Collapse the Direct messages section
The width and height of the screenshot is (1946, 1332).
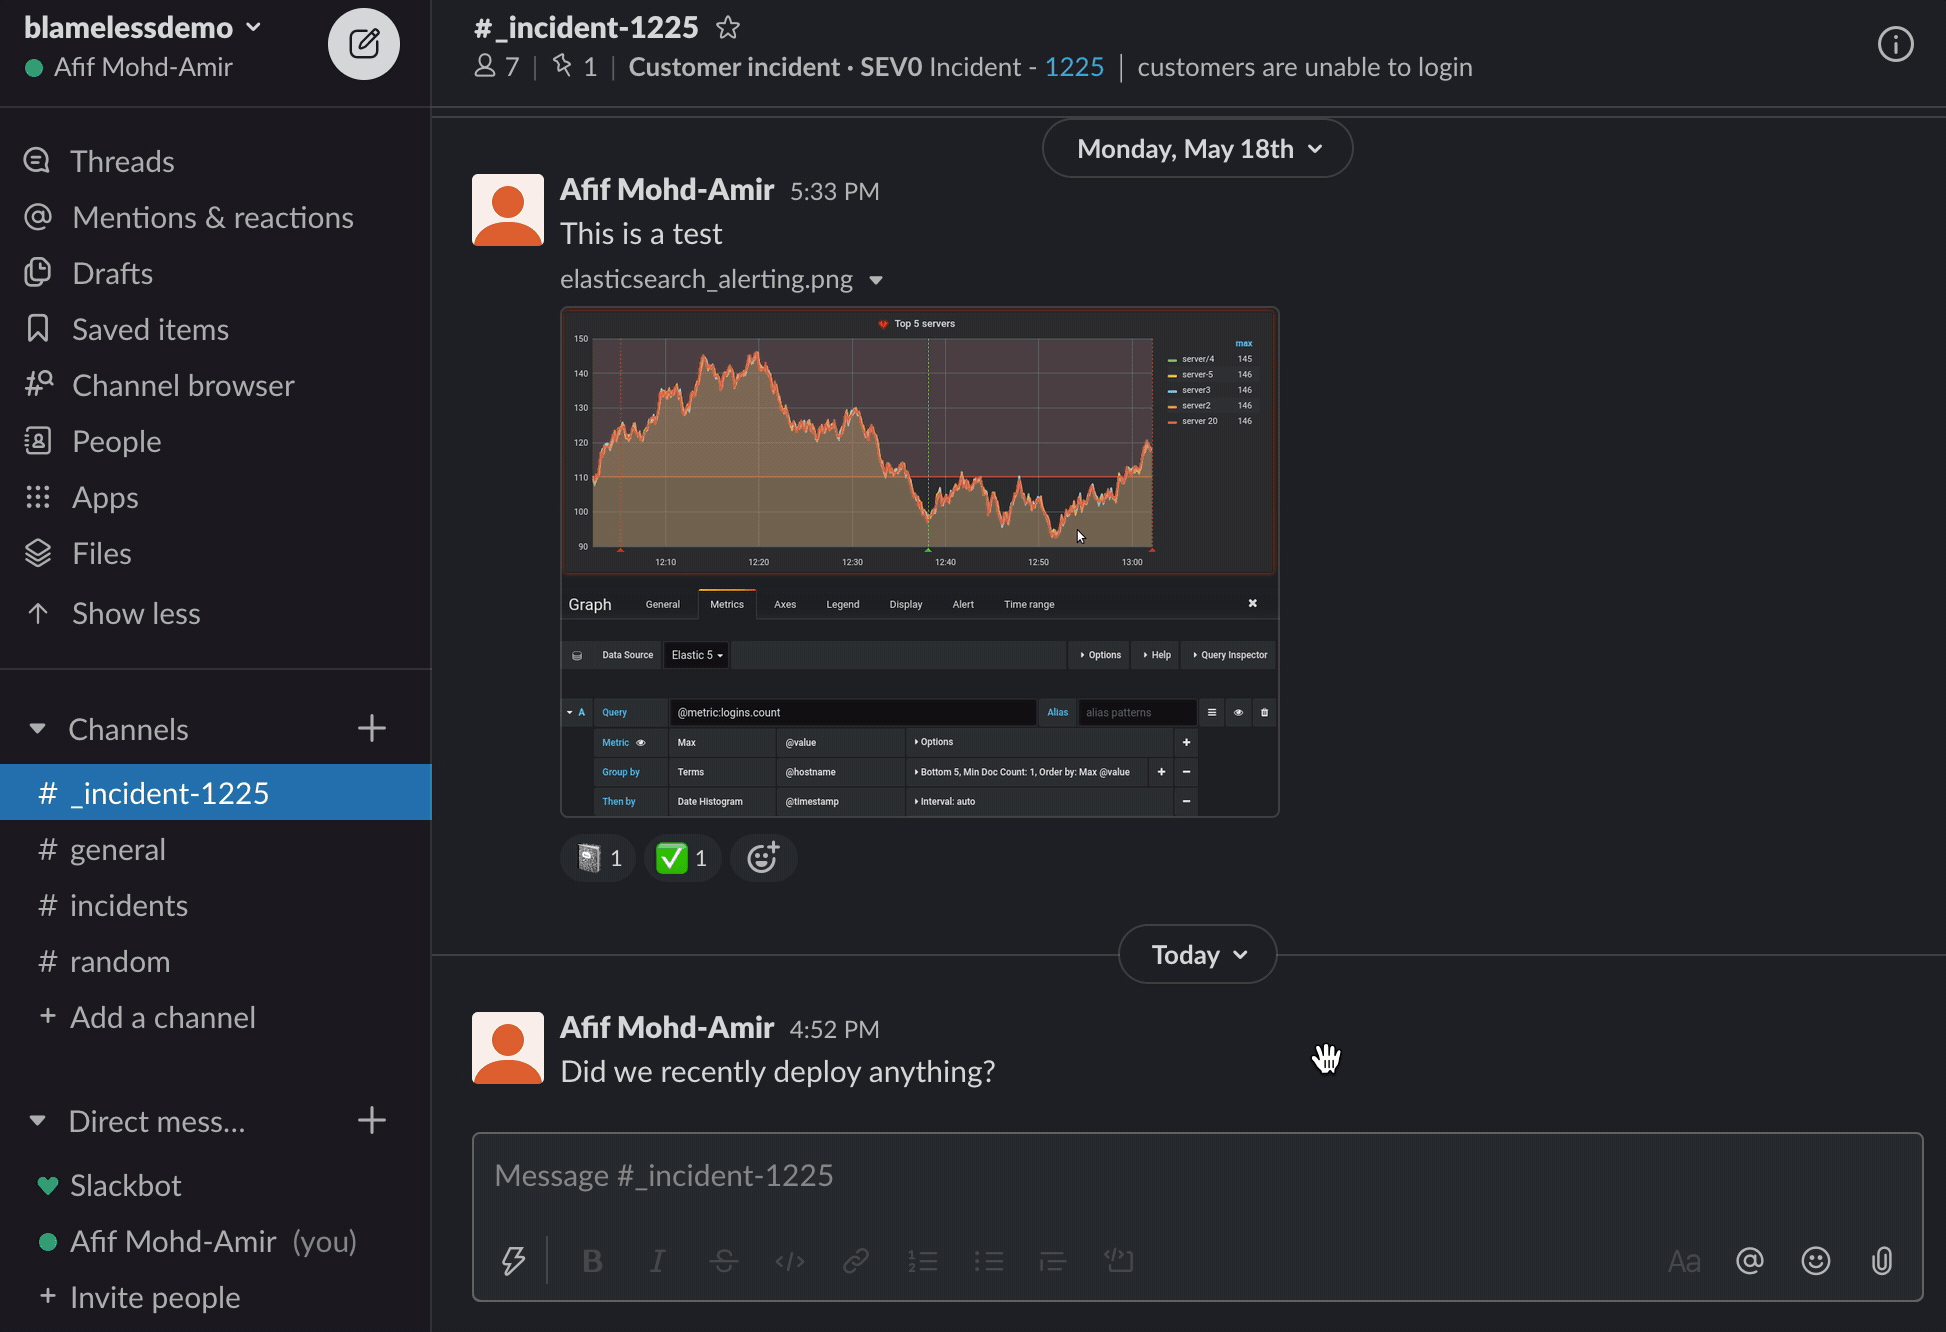[37, 1121]
